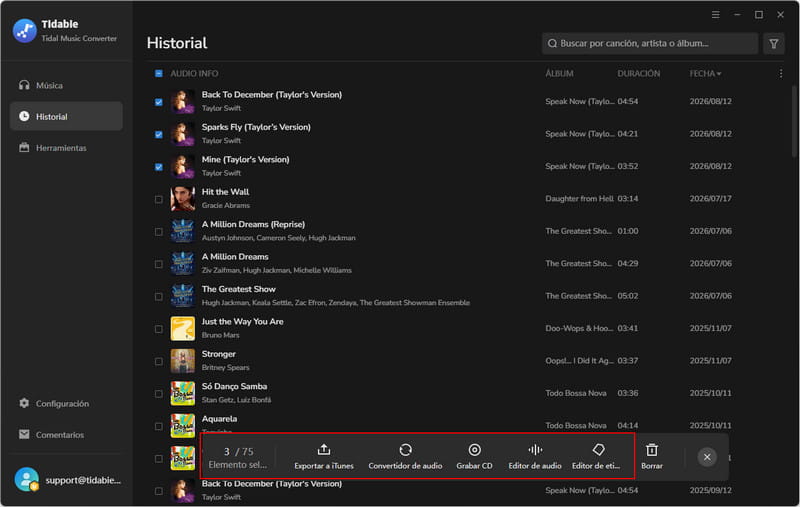This screenshot has height=507, width=800.
Task: Open the Editor de etiquetas tag icon
Action: pyautogui.click(x=598, y=450)
